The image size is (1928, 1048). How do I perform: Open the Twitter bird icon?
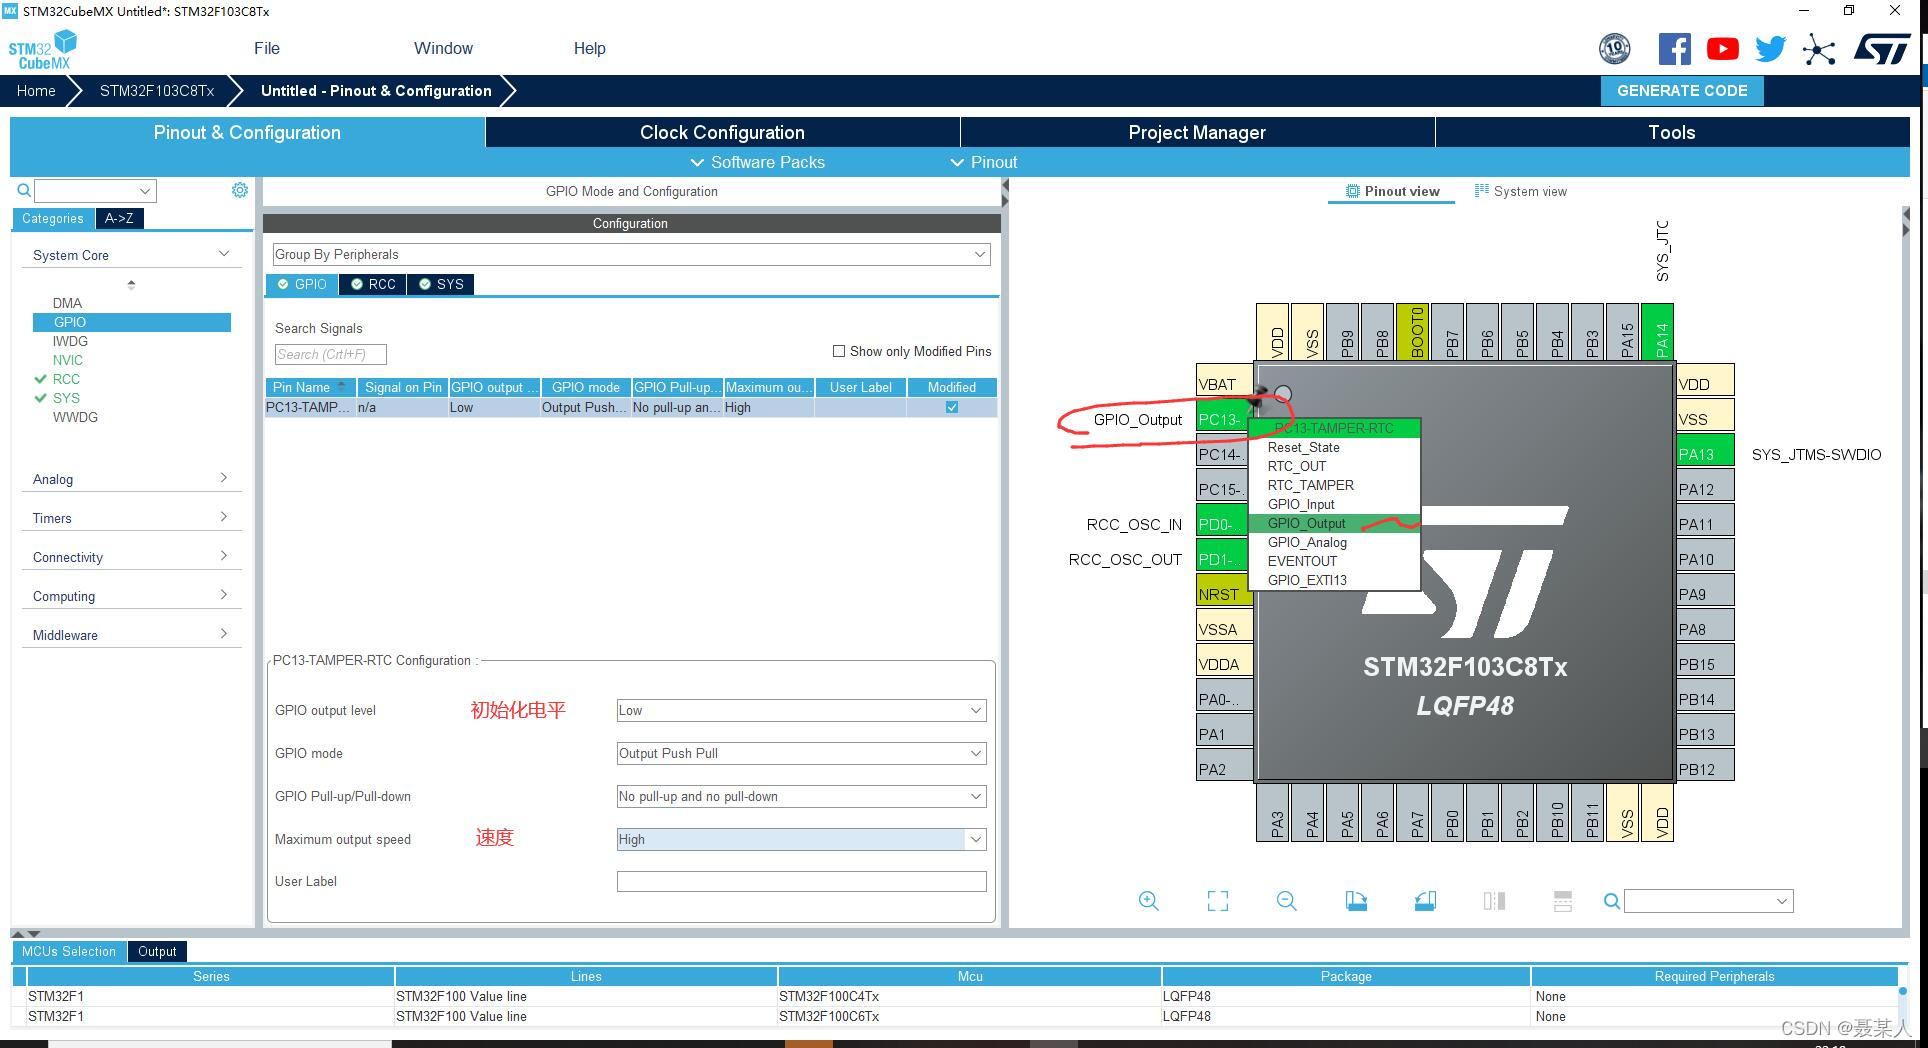(x=1770, y=49)
